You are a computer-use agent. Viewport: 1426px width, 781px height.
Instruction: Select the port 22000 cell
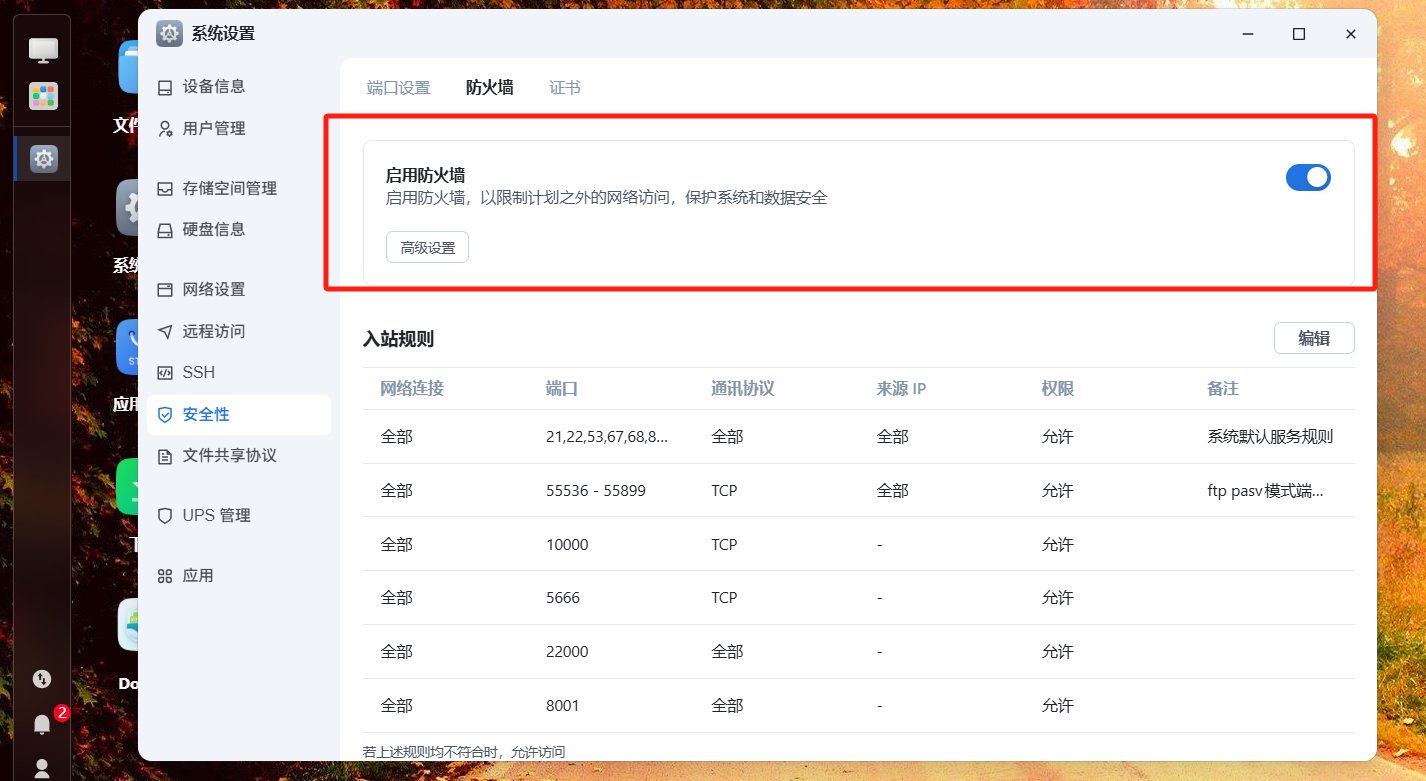567,652
